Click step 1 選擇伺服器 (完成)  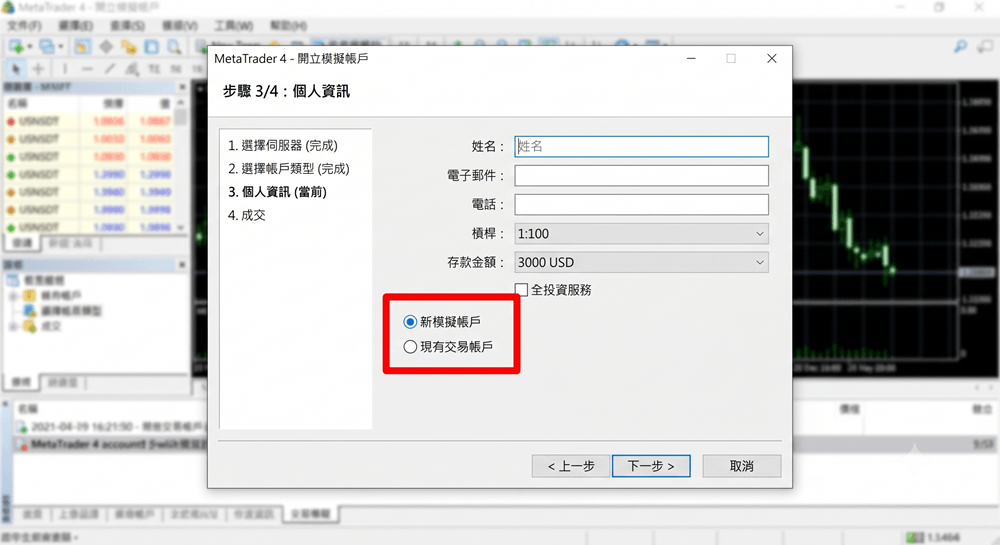pyautogui.click(x=283, y=145)
